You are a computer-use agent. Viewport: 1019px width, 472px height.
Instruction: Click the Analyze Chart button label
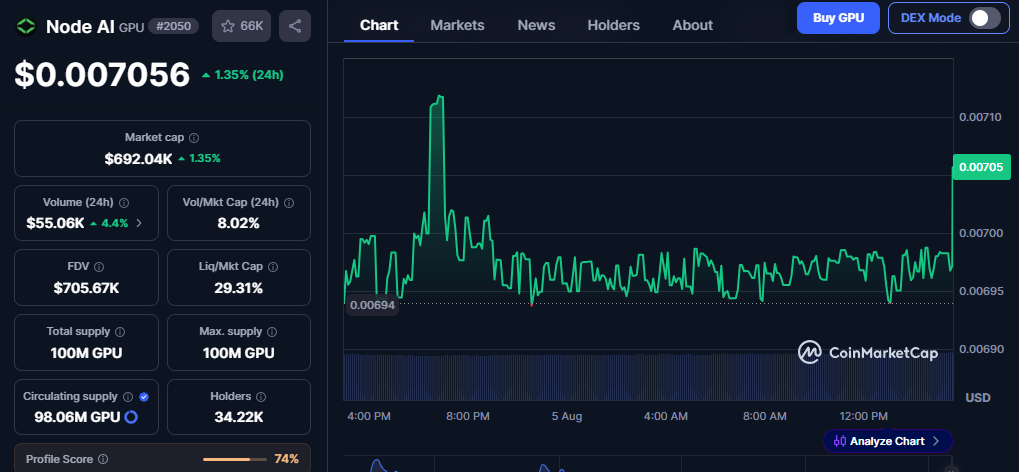coord(887,441)
